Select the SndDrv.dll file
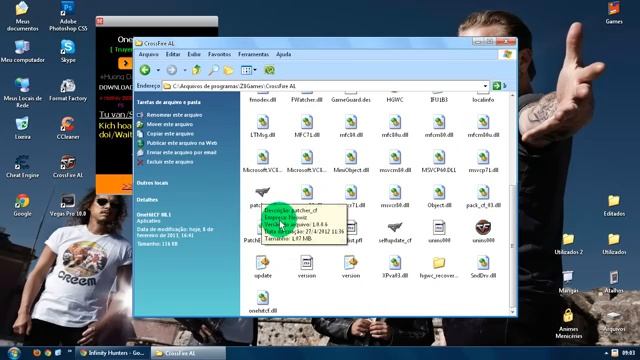 tap(483, 267)
